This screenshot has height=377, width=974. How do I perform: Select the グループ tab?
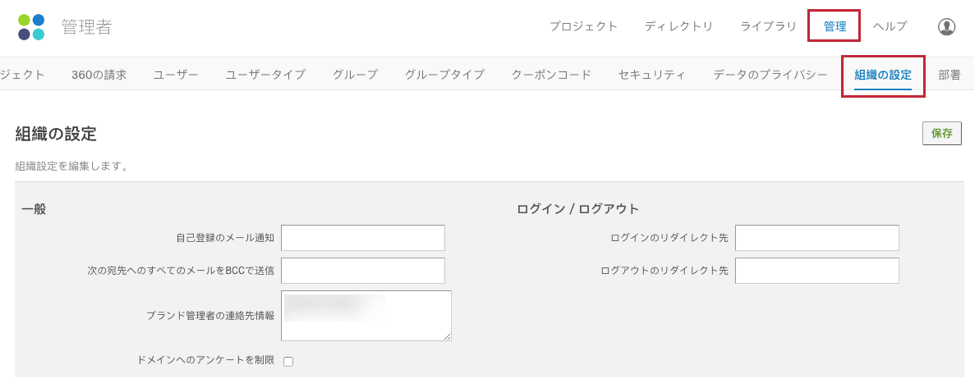click(355, 75)
